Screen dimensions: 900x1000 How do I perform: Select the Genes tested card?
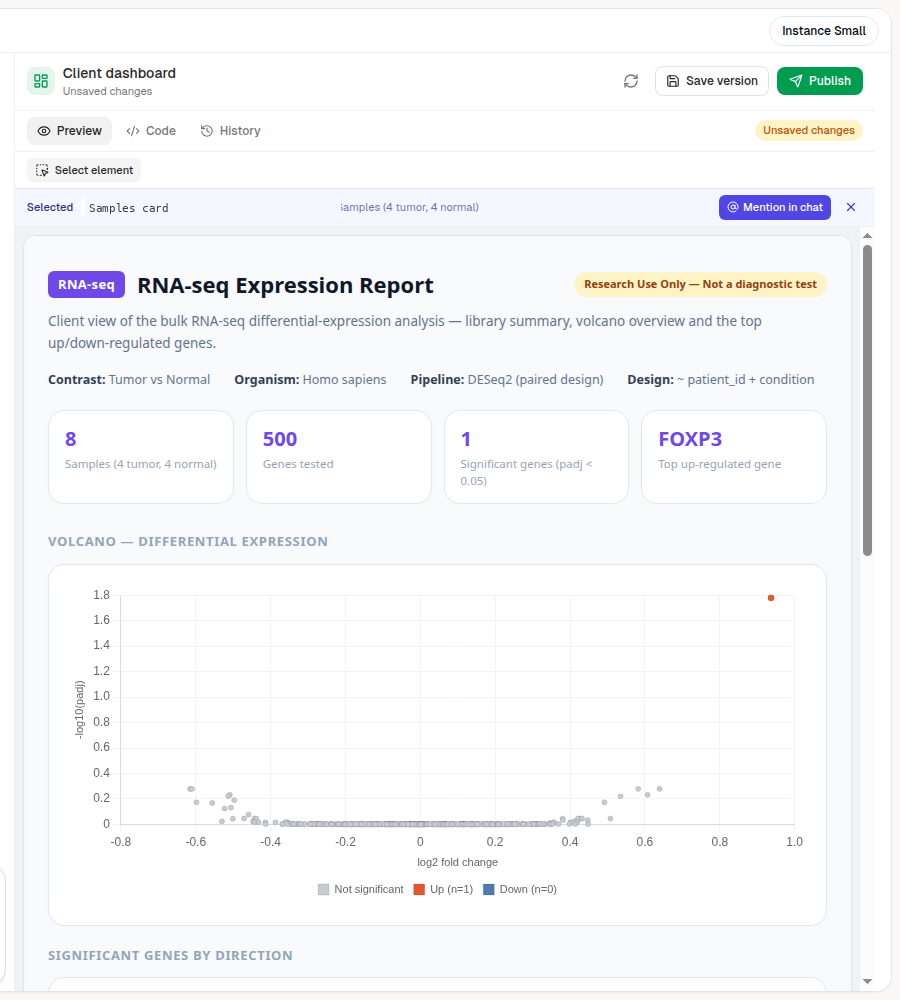[339, 457]
